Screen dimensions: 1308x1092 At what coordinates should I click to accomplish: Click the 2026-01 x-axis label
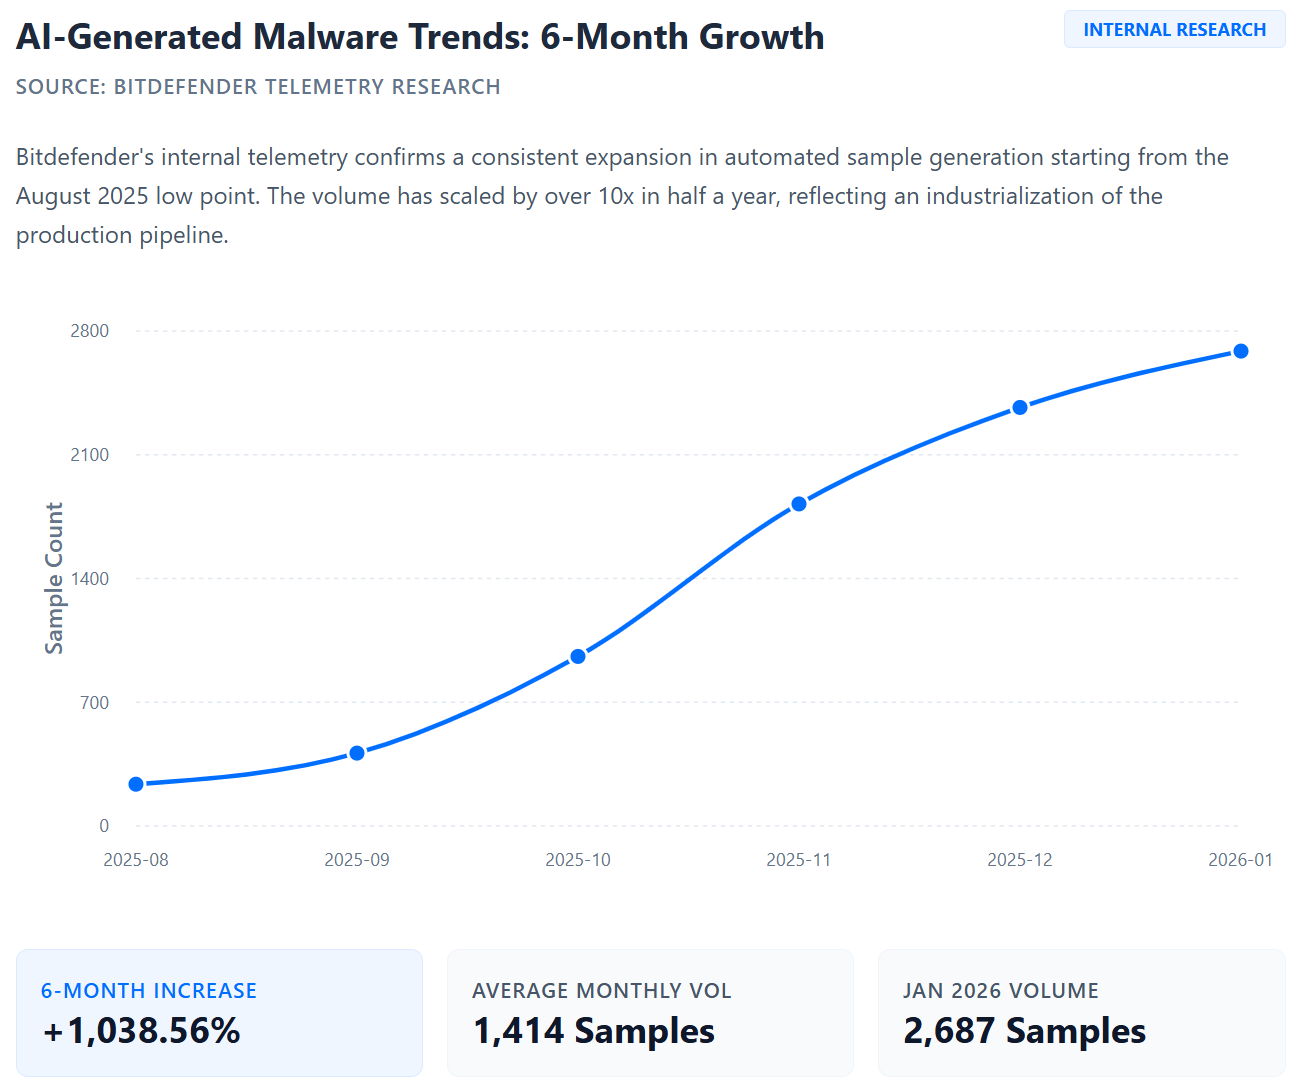tap(1240, 860)
